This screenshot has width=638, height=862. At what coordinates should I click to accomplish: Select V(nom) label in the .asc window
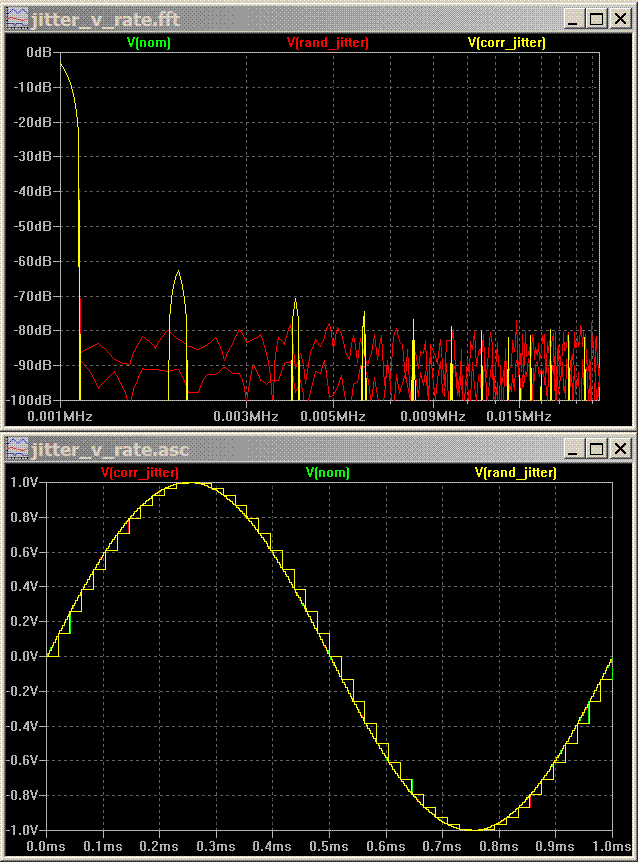click(328, 473)
